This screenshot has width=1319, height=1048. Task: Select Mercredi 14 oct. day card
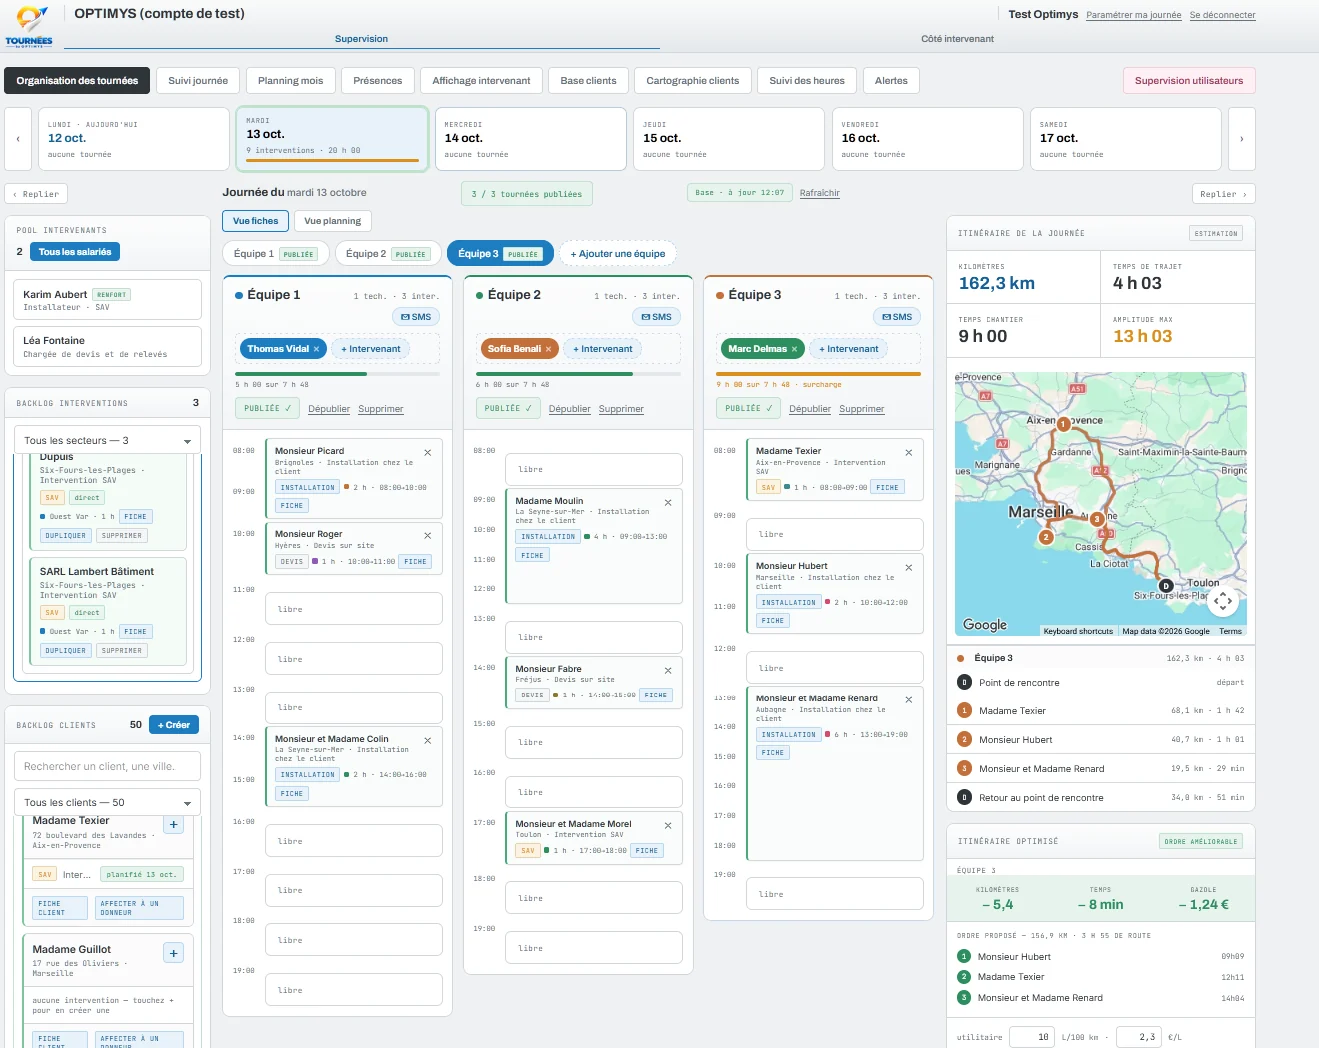(x=531, y=139)
